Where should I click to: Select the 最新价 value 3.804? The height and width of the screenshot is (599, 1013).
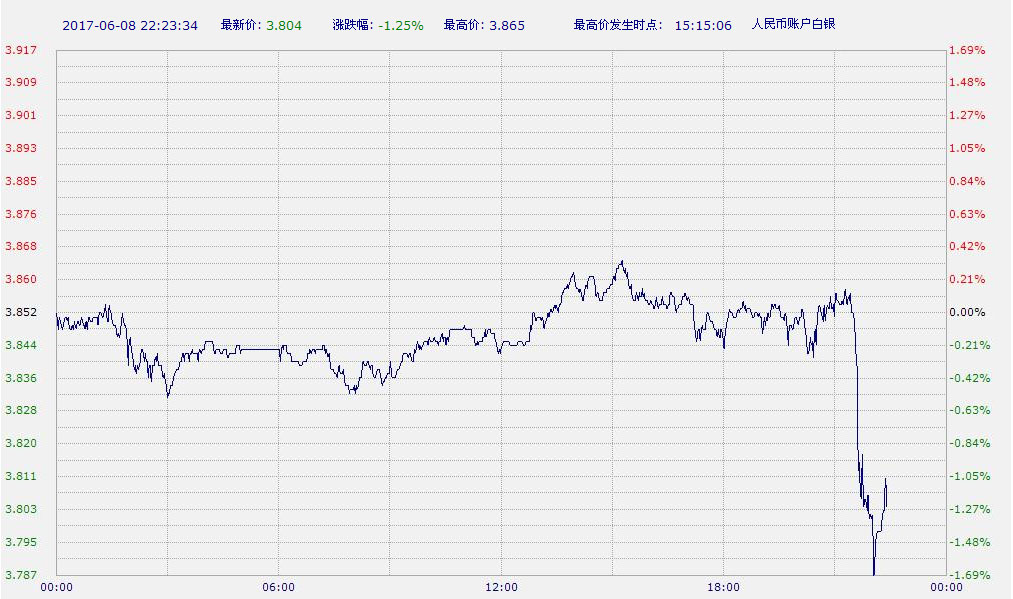click(284, 26)
